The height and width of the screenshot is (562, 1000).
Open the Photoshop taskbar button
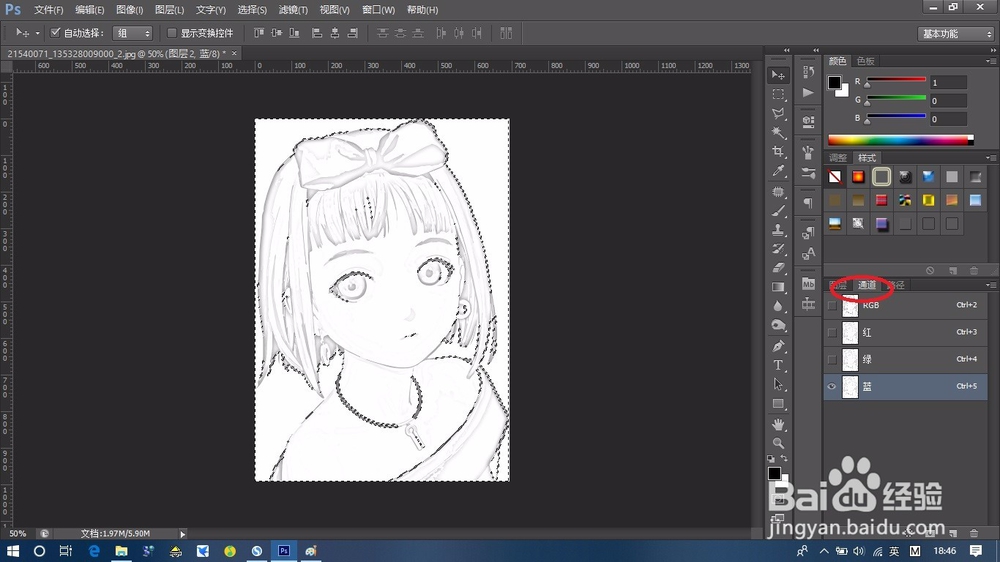click(284, 551)
